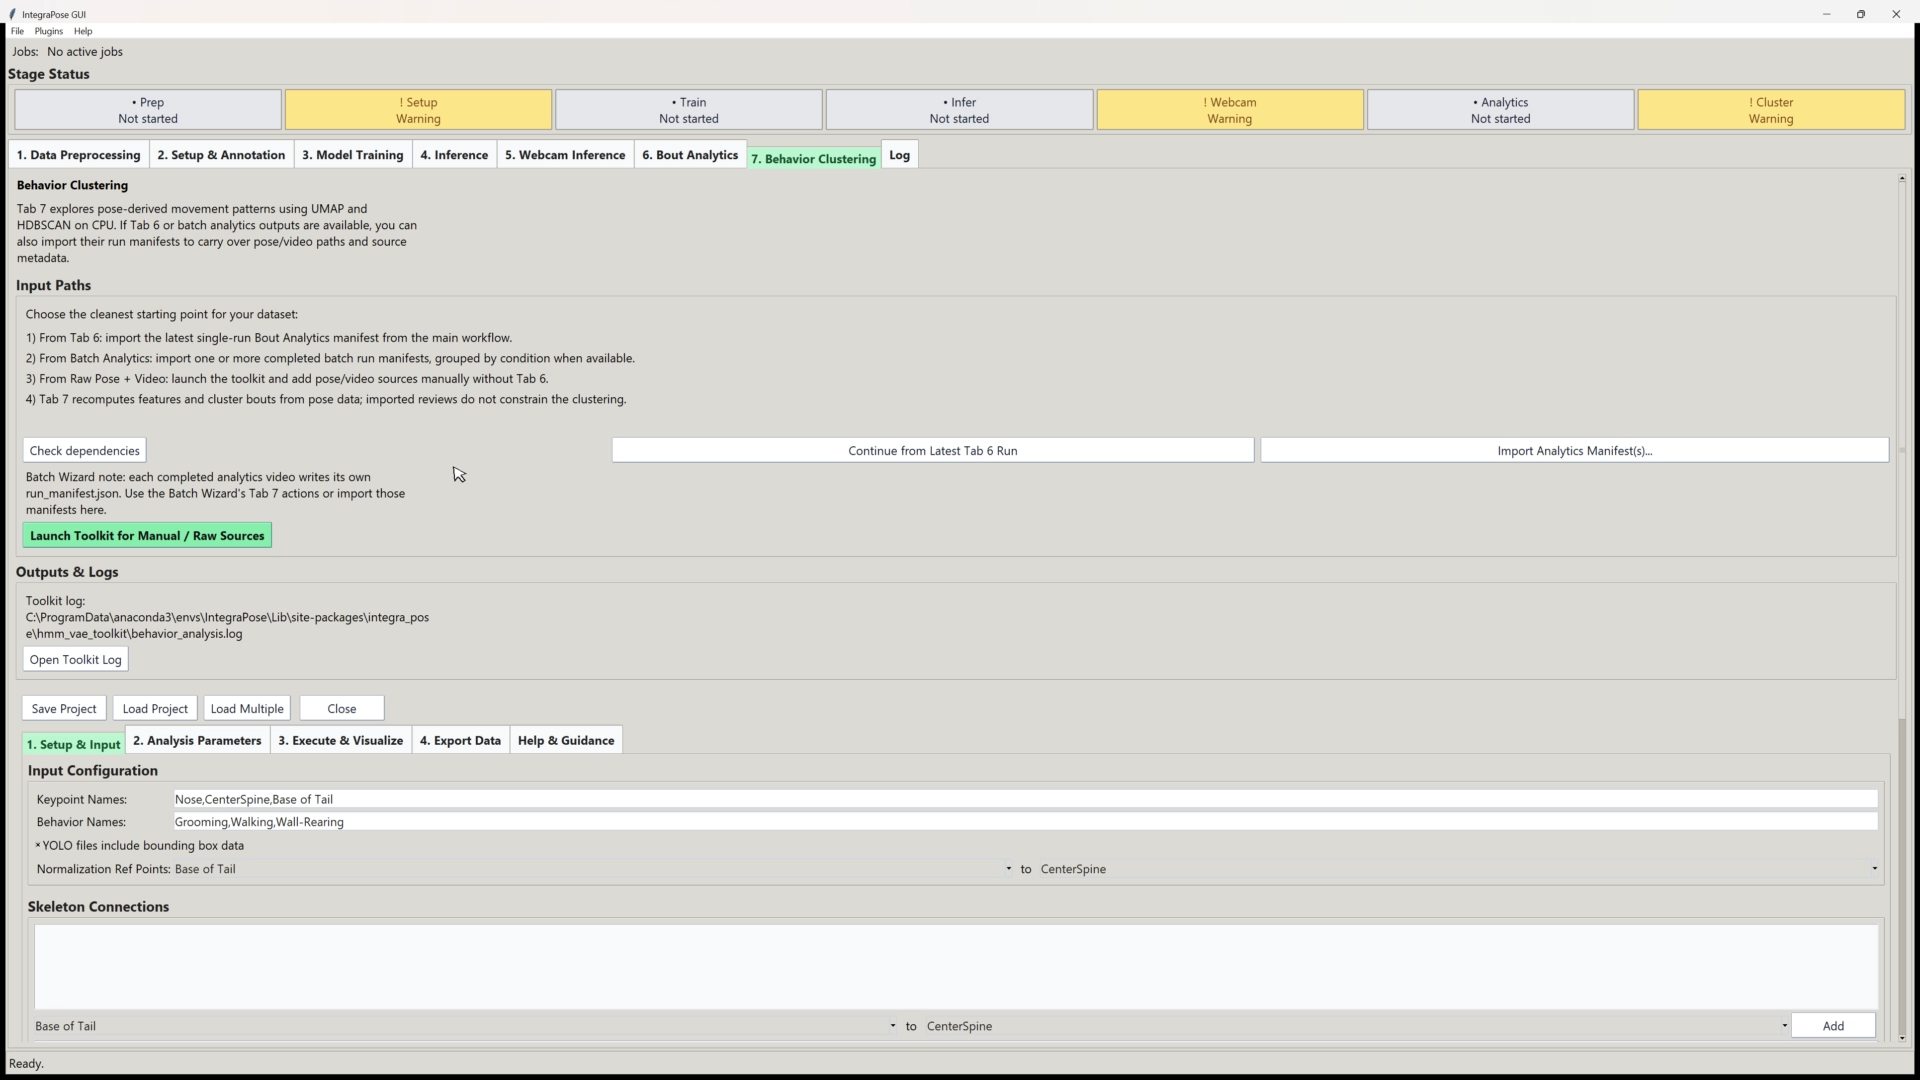
Task: Click Continue from Latest Tab 6 Run
Action: (933, 451)
